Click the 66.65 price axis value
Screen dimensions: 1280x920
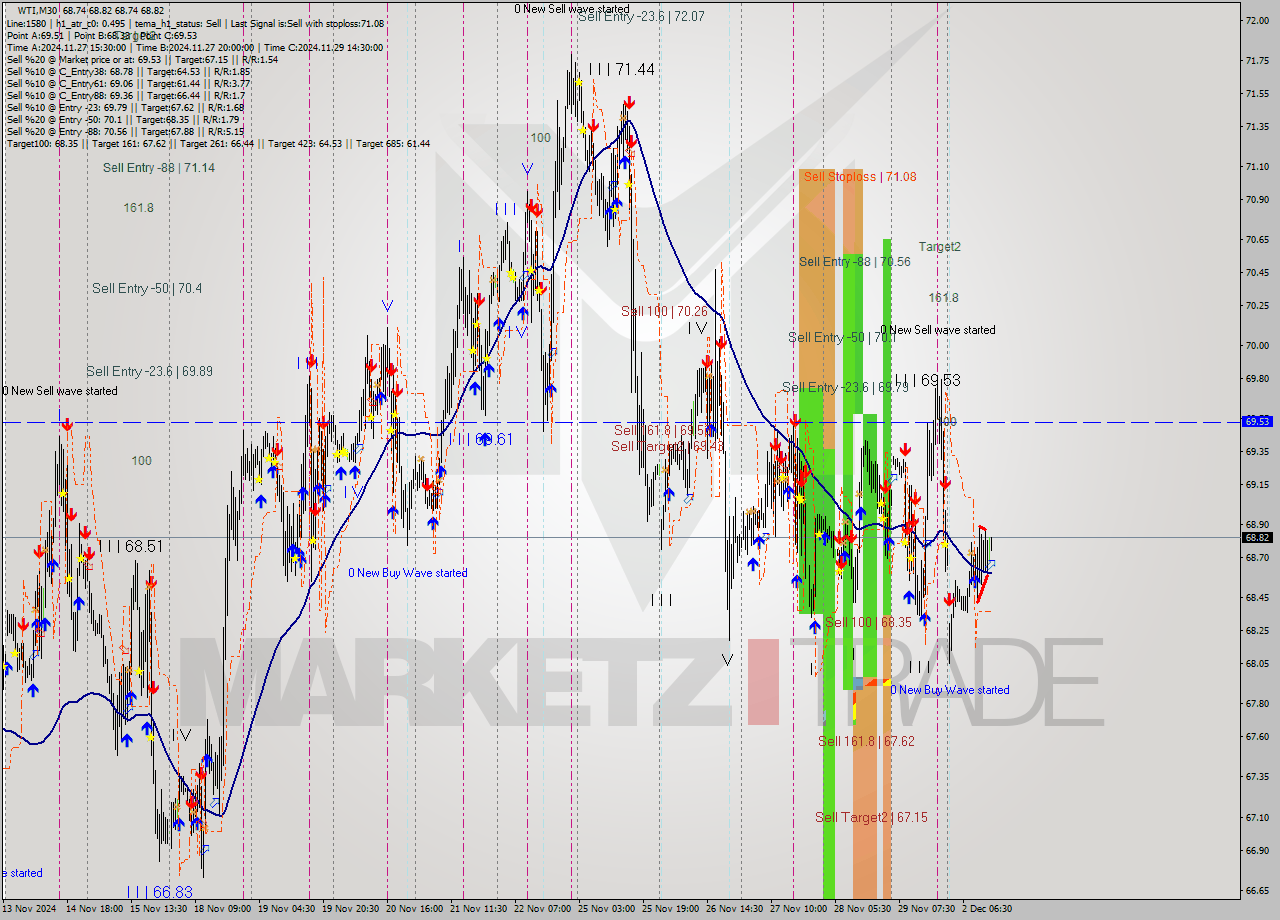[x=1257, y=890]
